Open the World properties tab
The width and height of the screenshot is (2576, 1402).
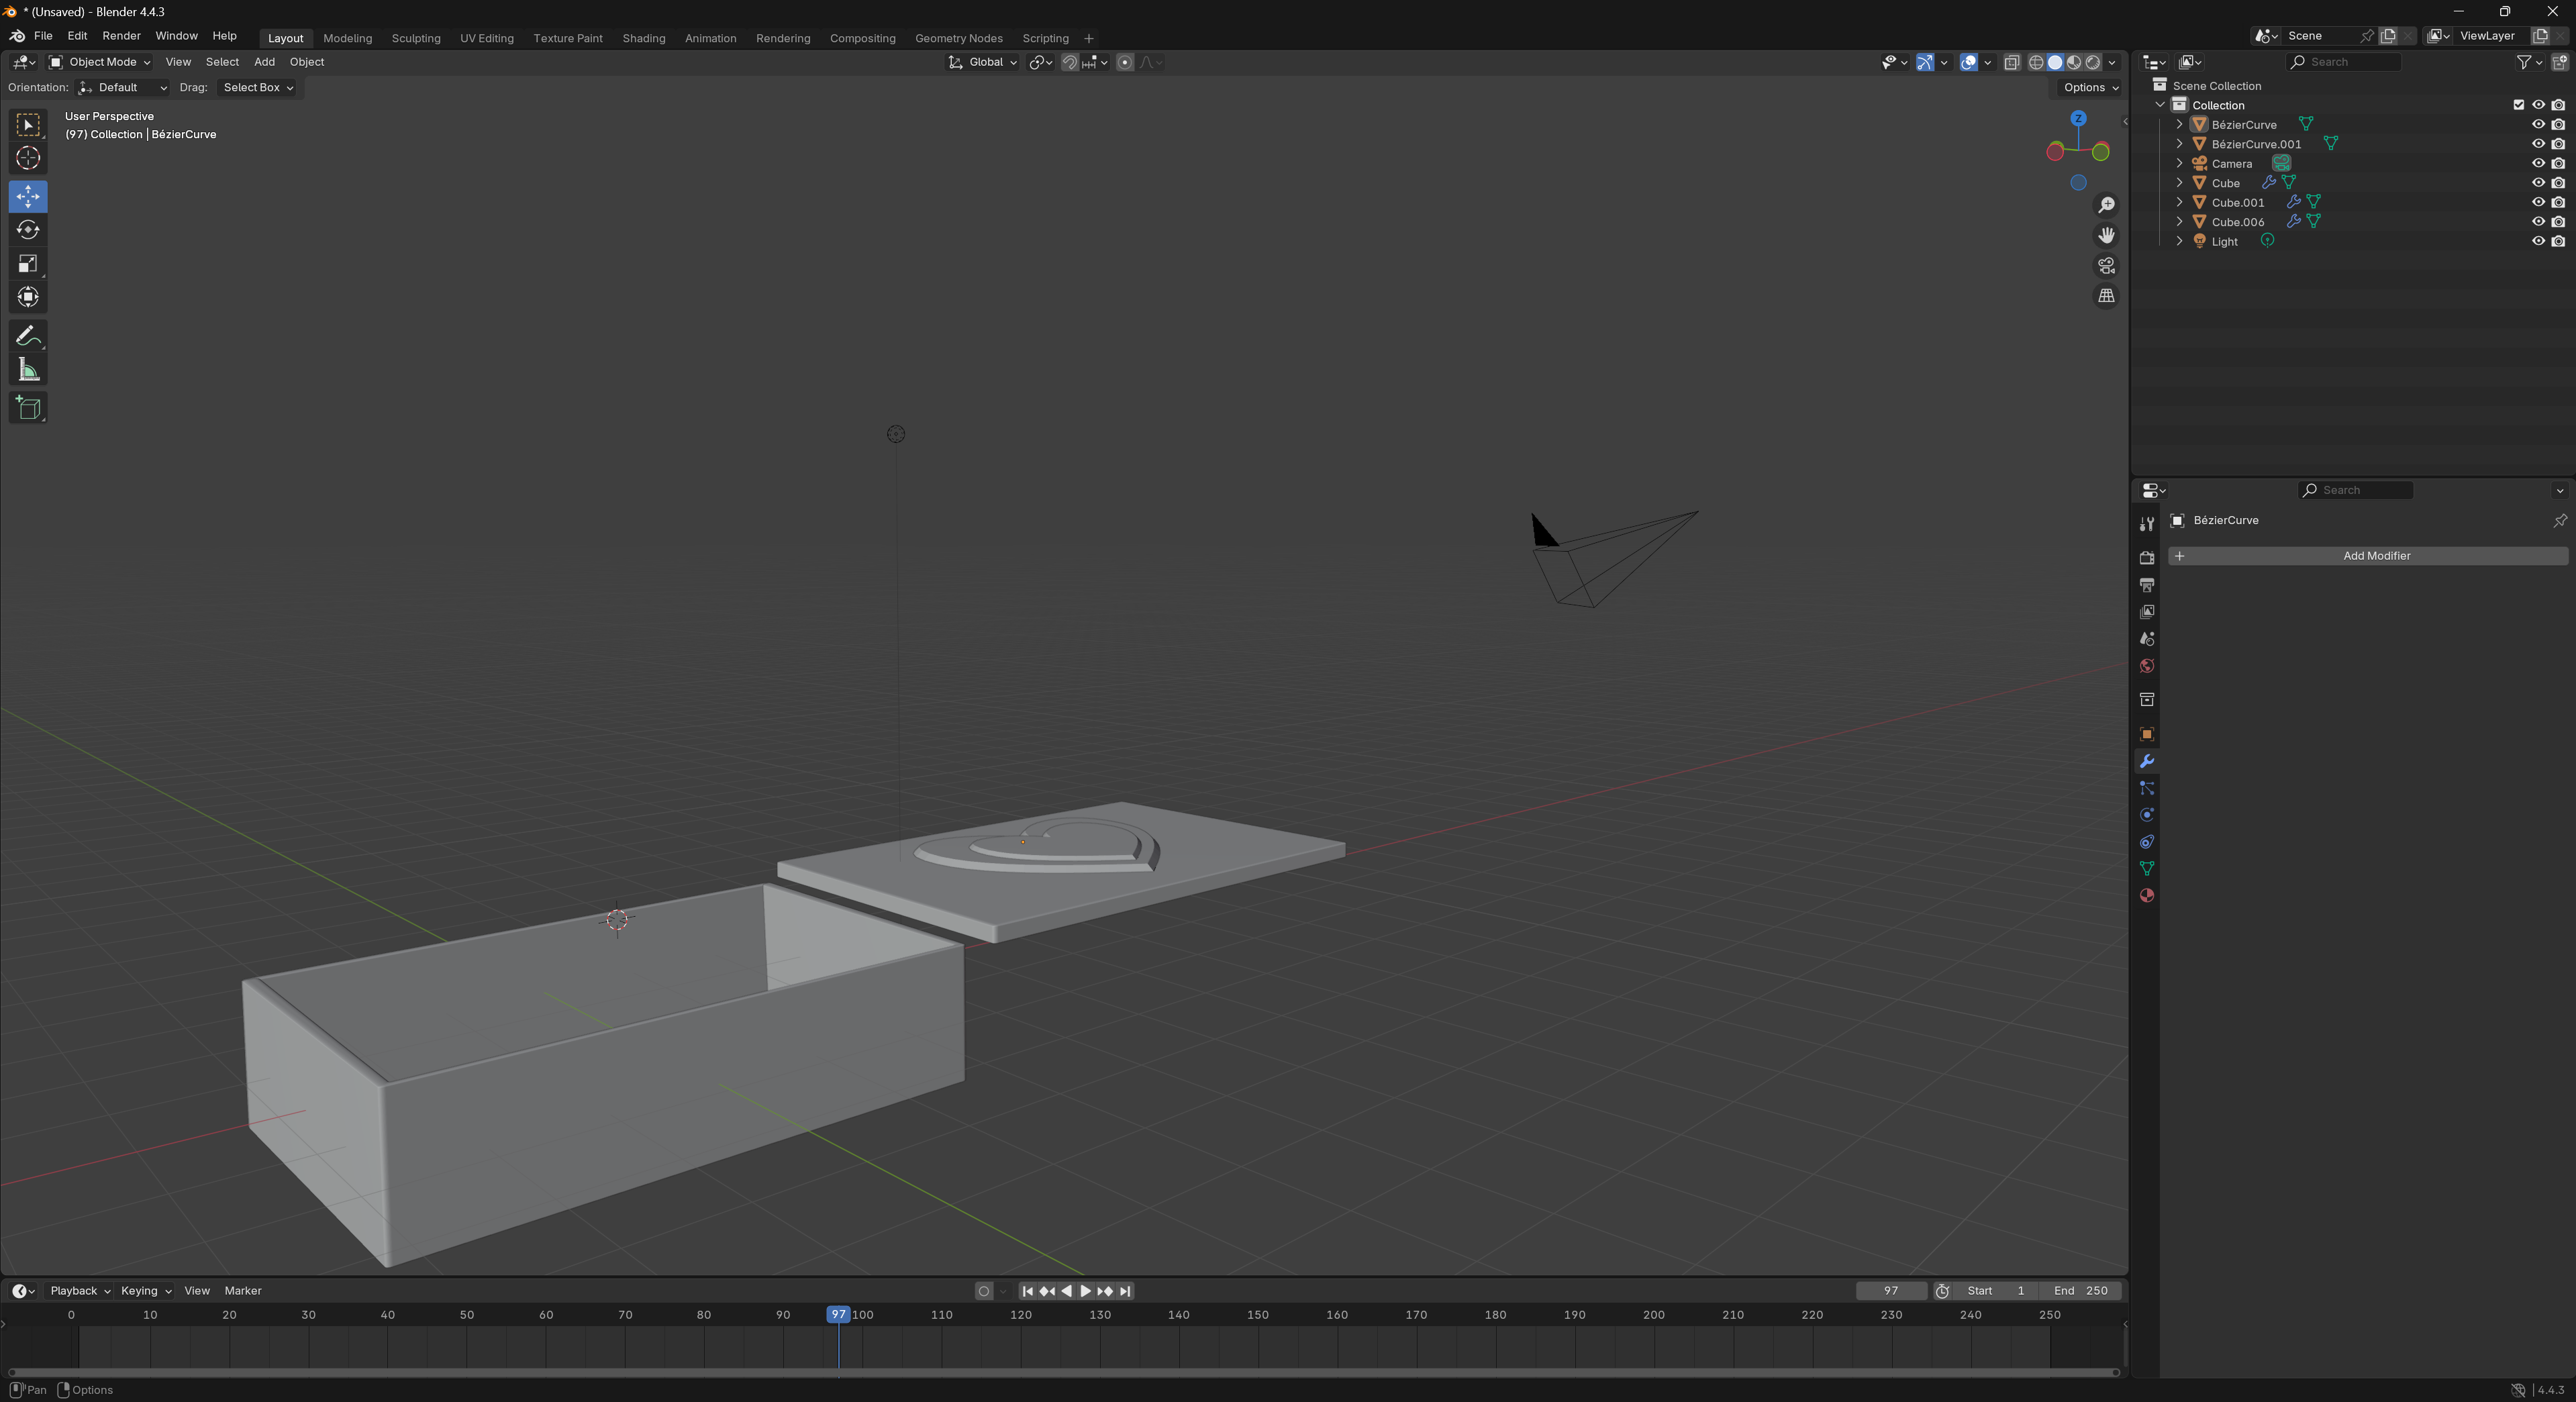tap(2146, 666)
